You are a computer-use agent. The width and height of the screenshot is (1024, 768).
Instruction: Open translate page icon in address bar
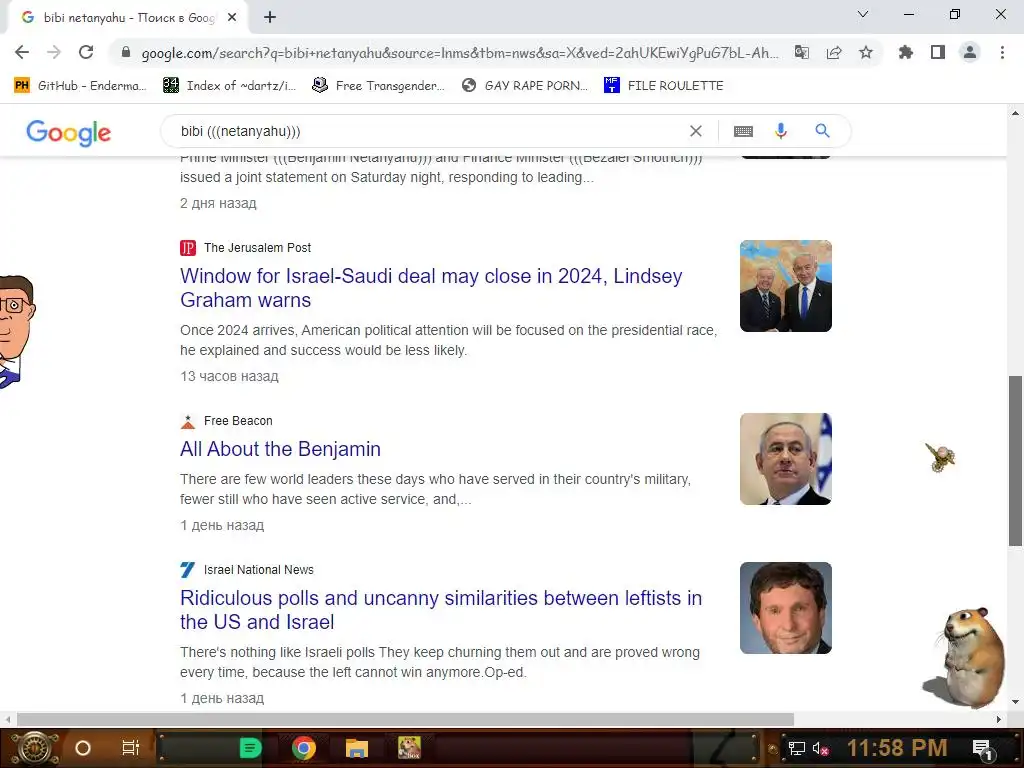click(801, 52)
